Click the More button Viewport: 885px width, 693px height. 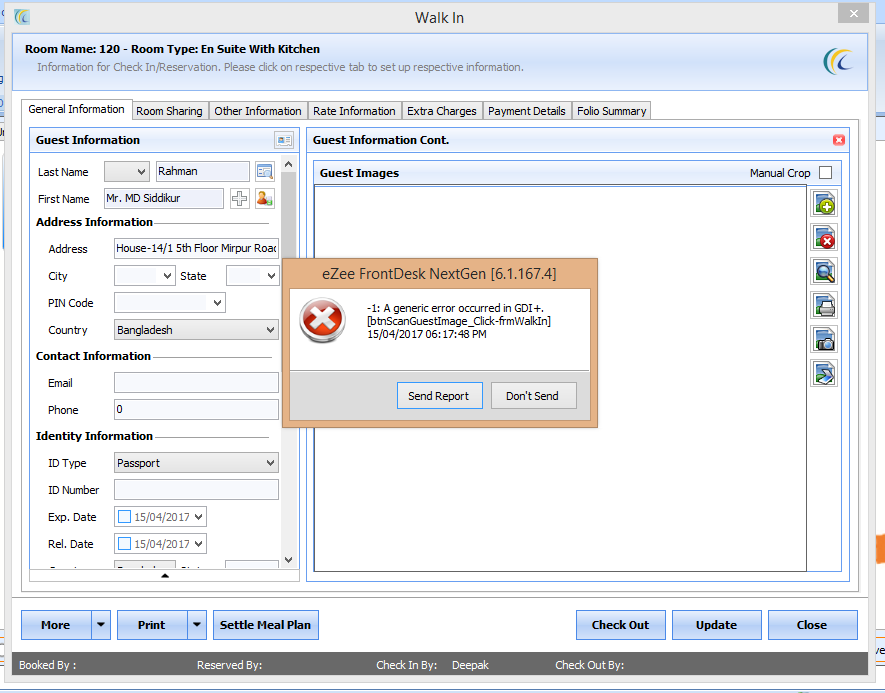click(x=56, y=625)
